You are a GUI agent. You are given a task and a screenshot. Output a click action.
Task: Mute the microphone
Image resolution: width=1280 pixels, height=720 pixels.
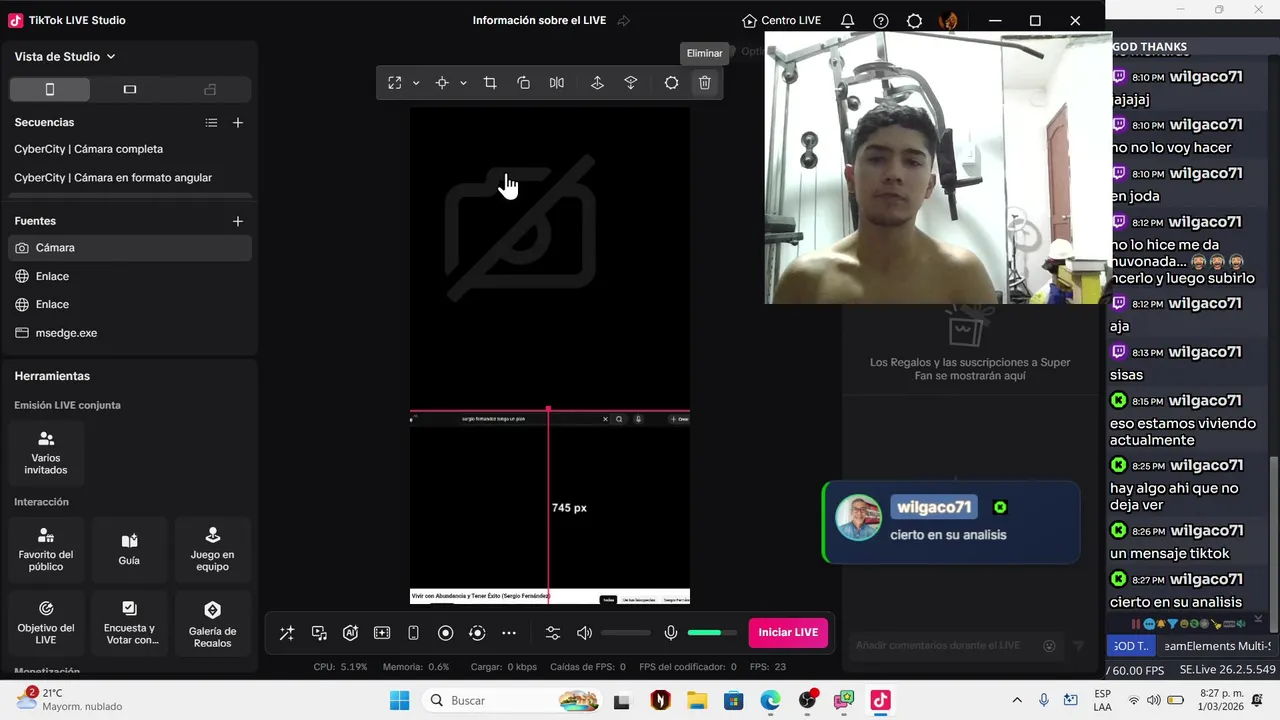[671, 633]
